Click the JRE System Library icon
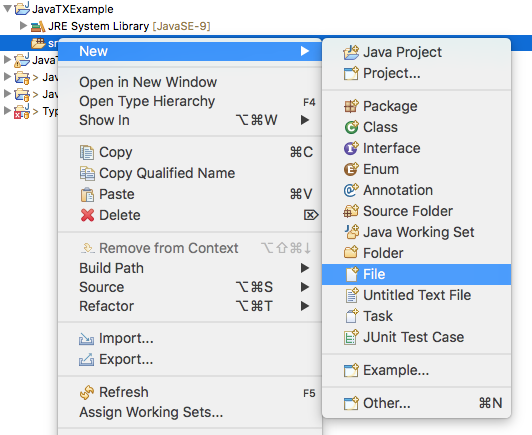Screen dimensions: 532x435 tap(38, 26)
